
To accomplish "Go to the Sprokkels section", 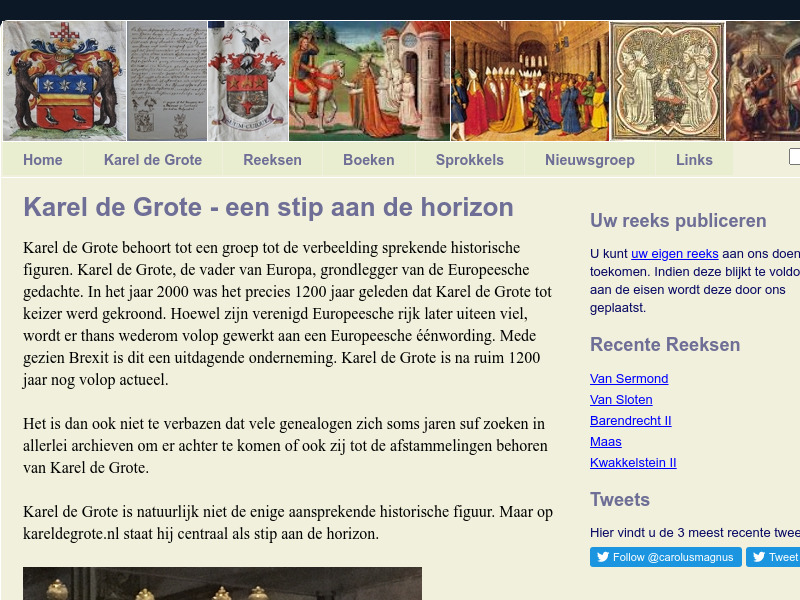I will (469, 159).
